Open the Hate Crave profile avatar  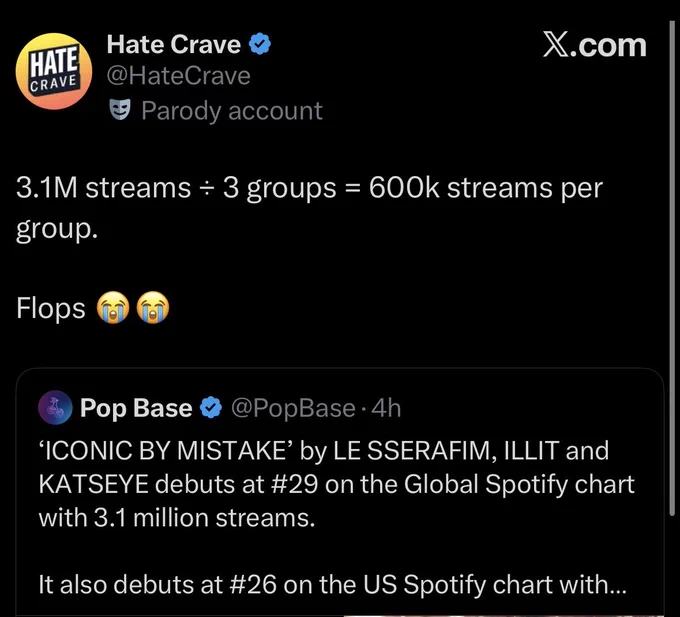coord(54,71)
